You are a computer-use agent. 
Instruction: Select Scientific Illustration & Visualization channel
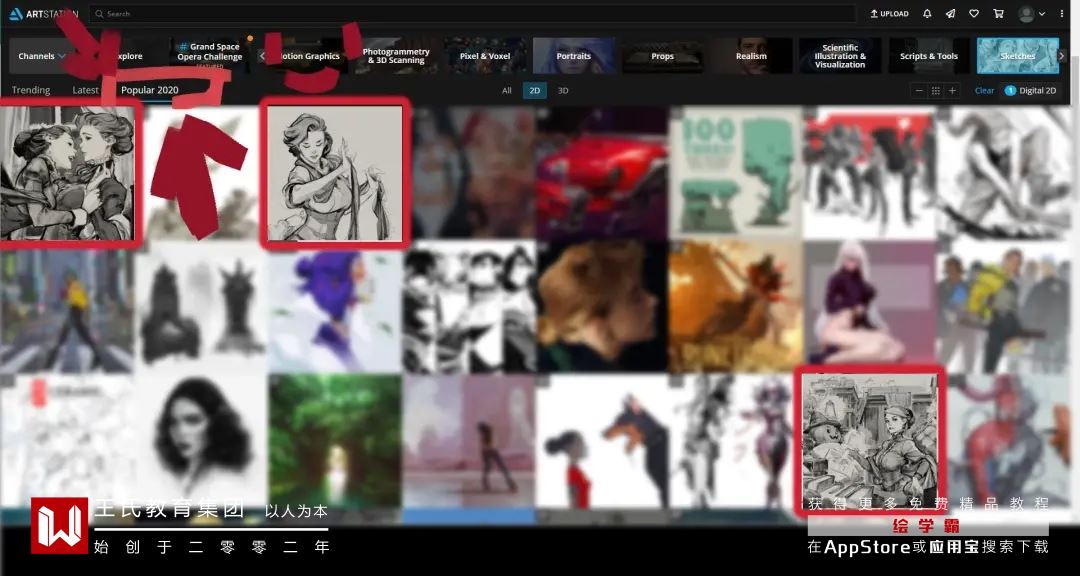(840, 56)
